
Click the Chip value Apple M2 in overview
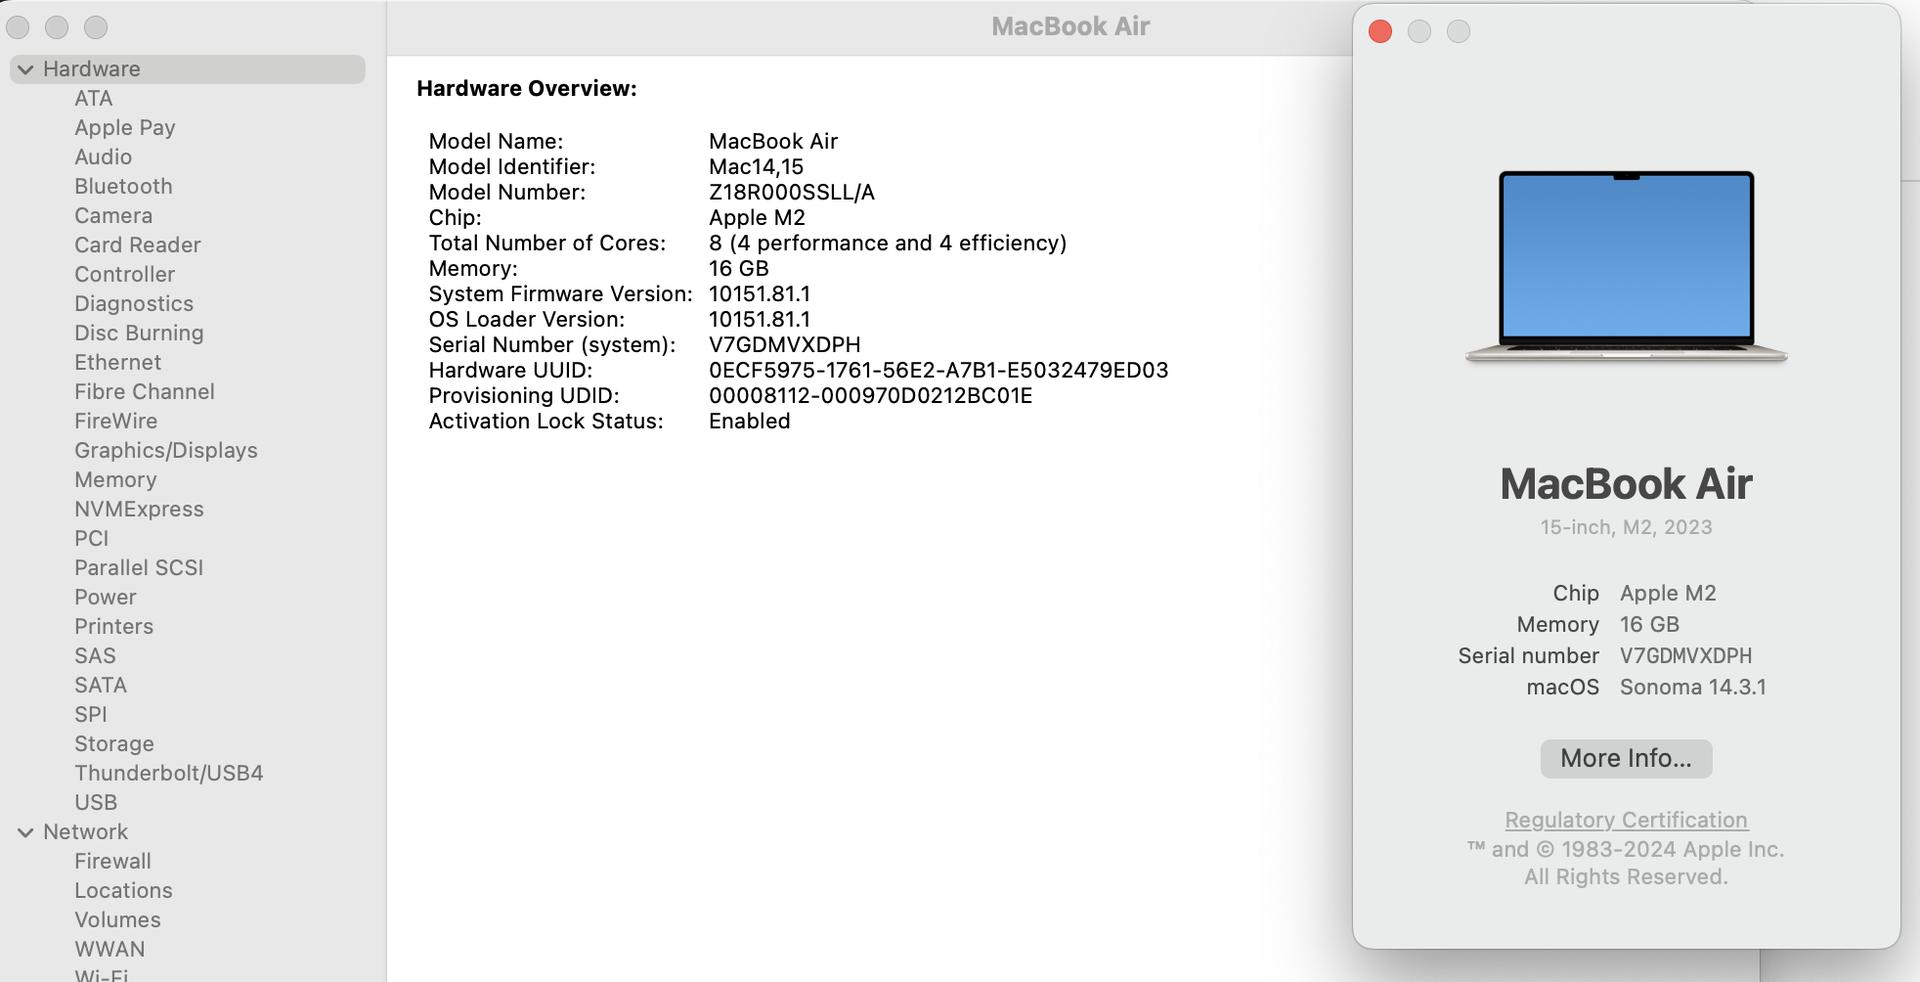pos(757,218)
